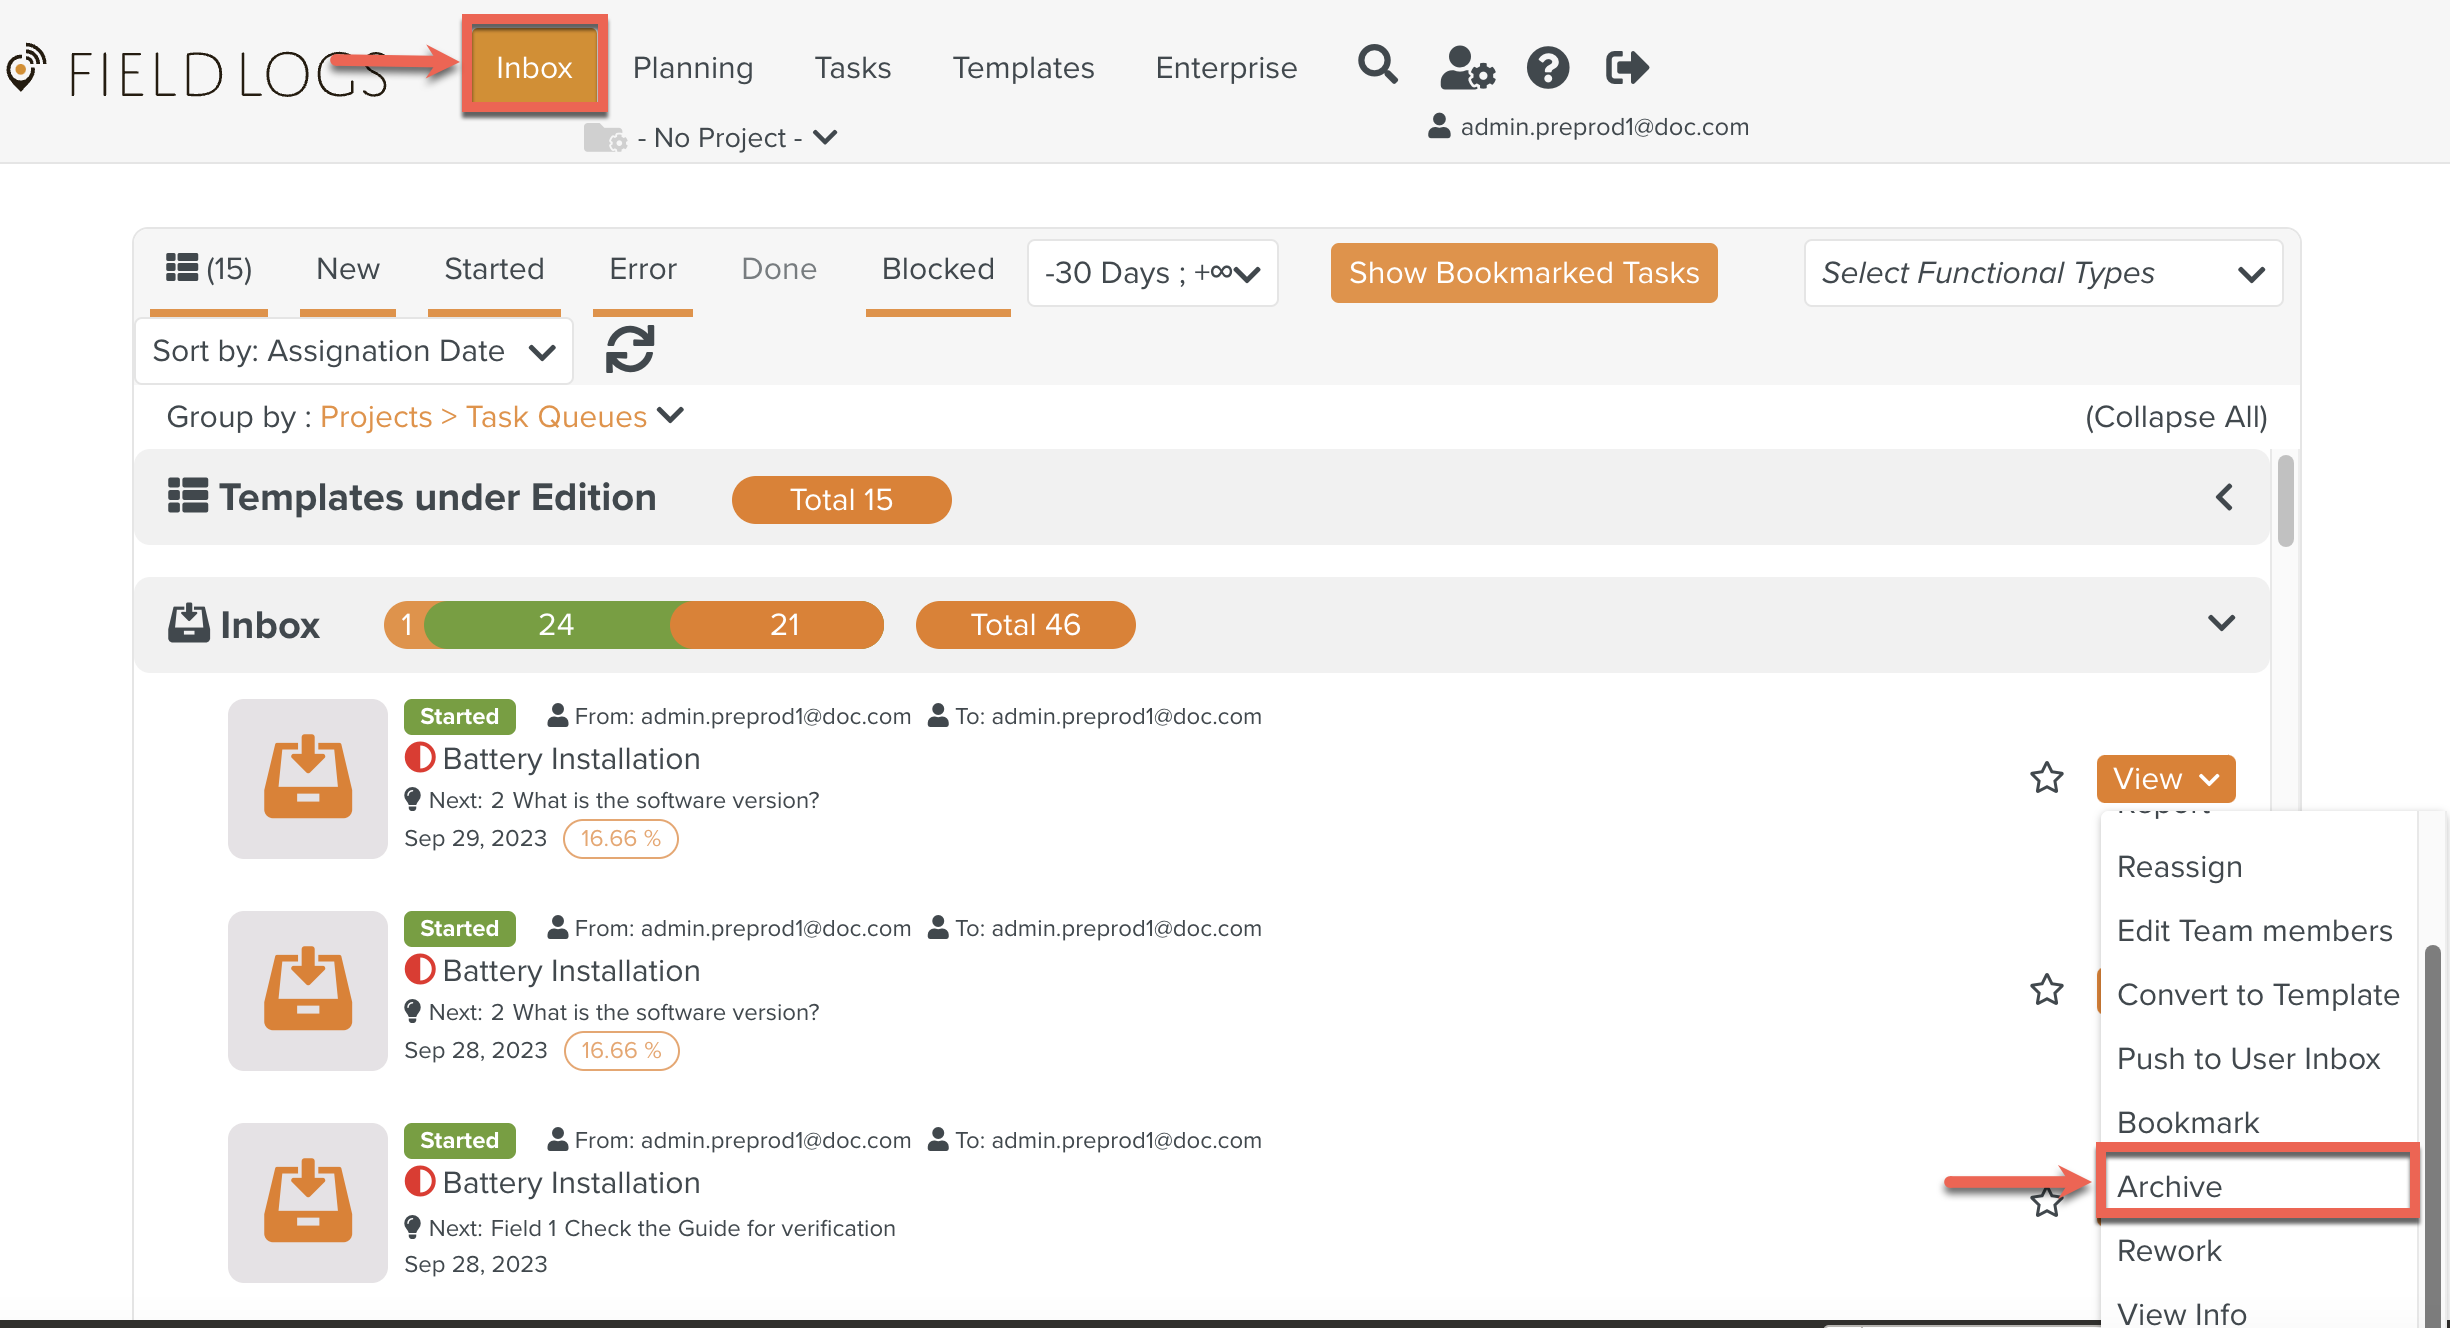Click the FieldLogs logo icon
This screenshot has height=1328, width=2450.
(x=26, y=68)
